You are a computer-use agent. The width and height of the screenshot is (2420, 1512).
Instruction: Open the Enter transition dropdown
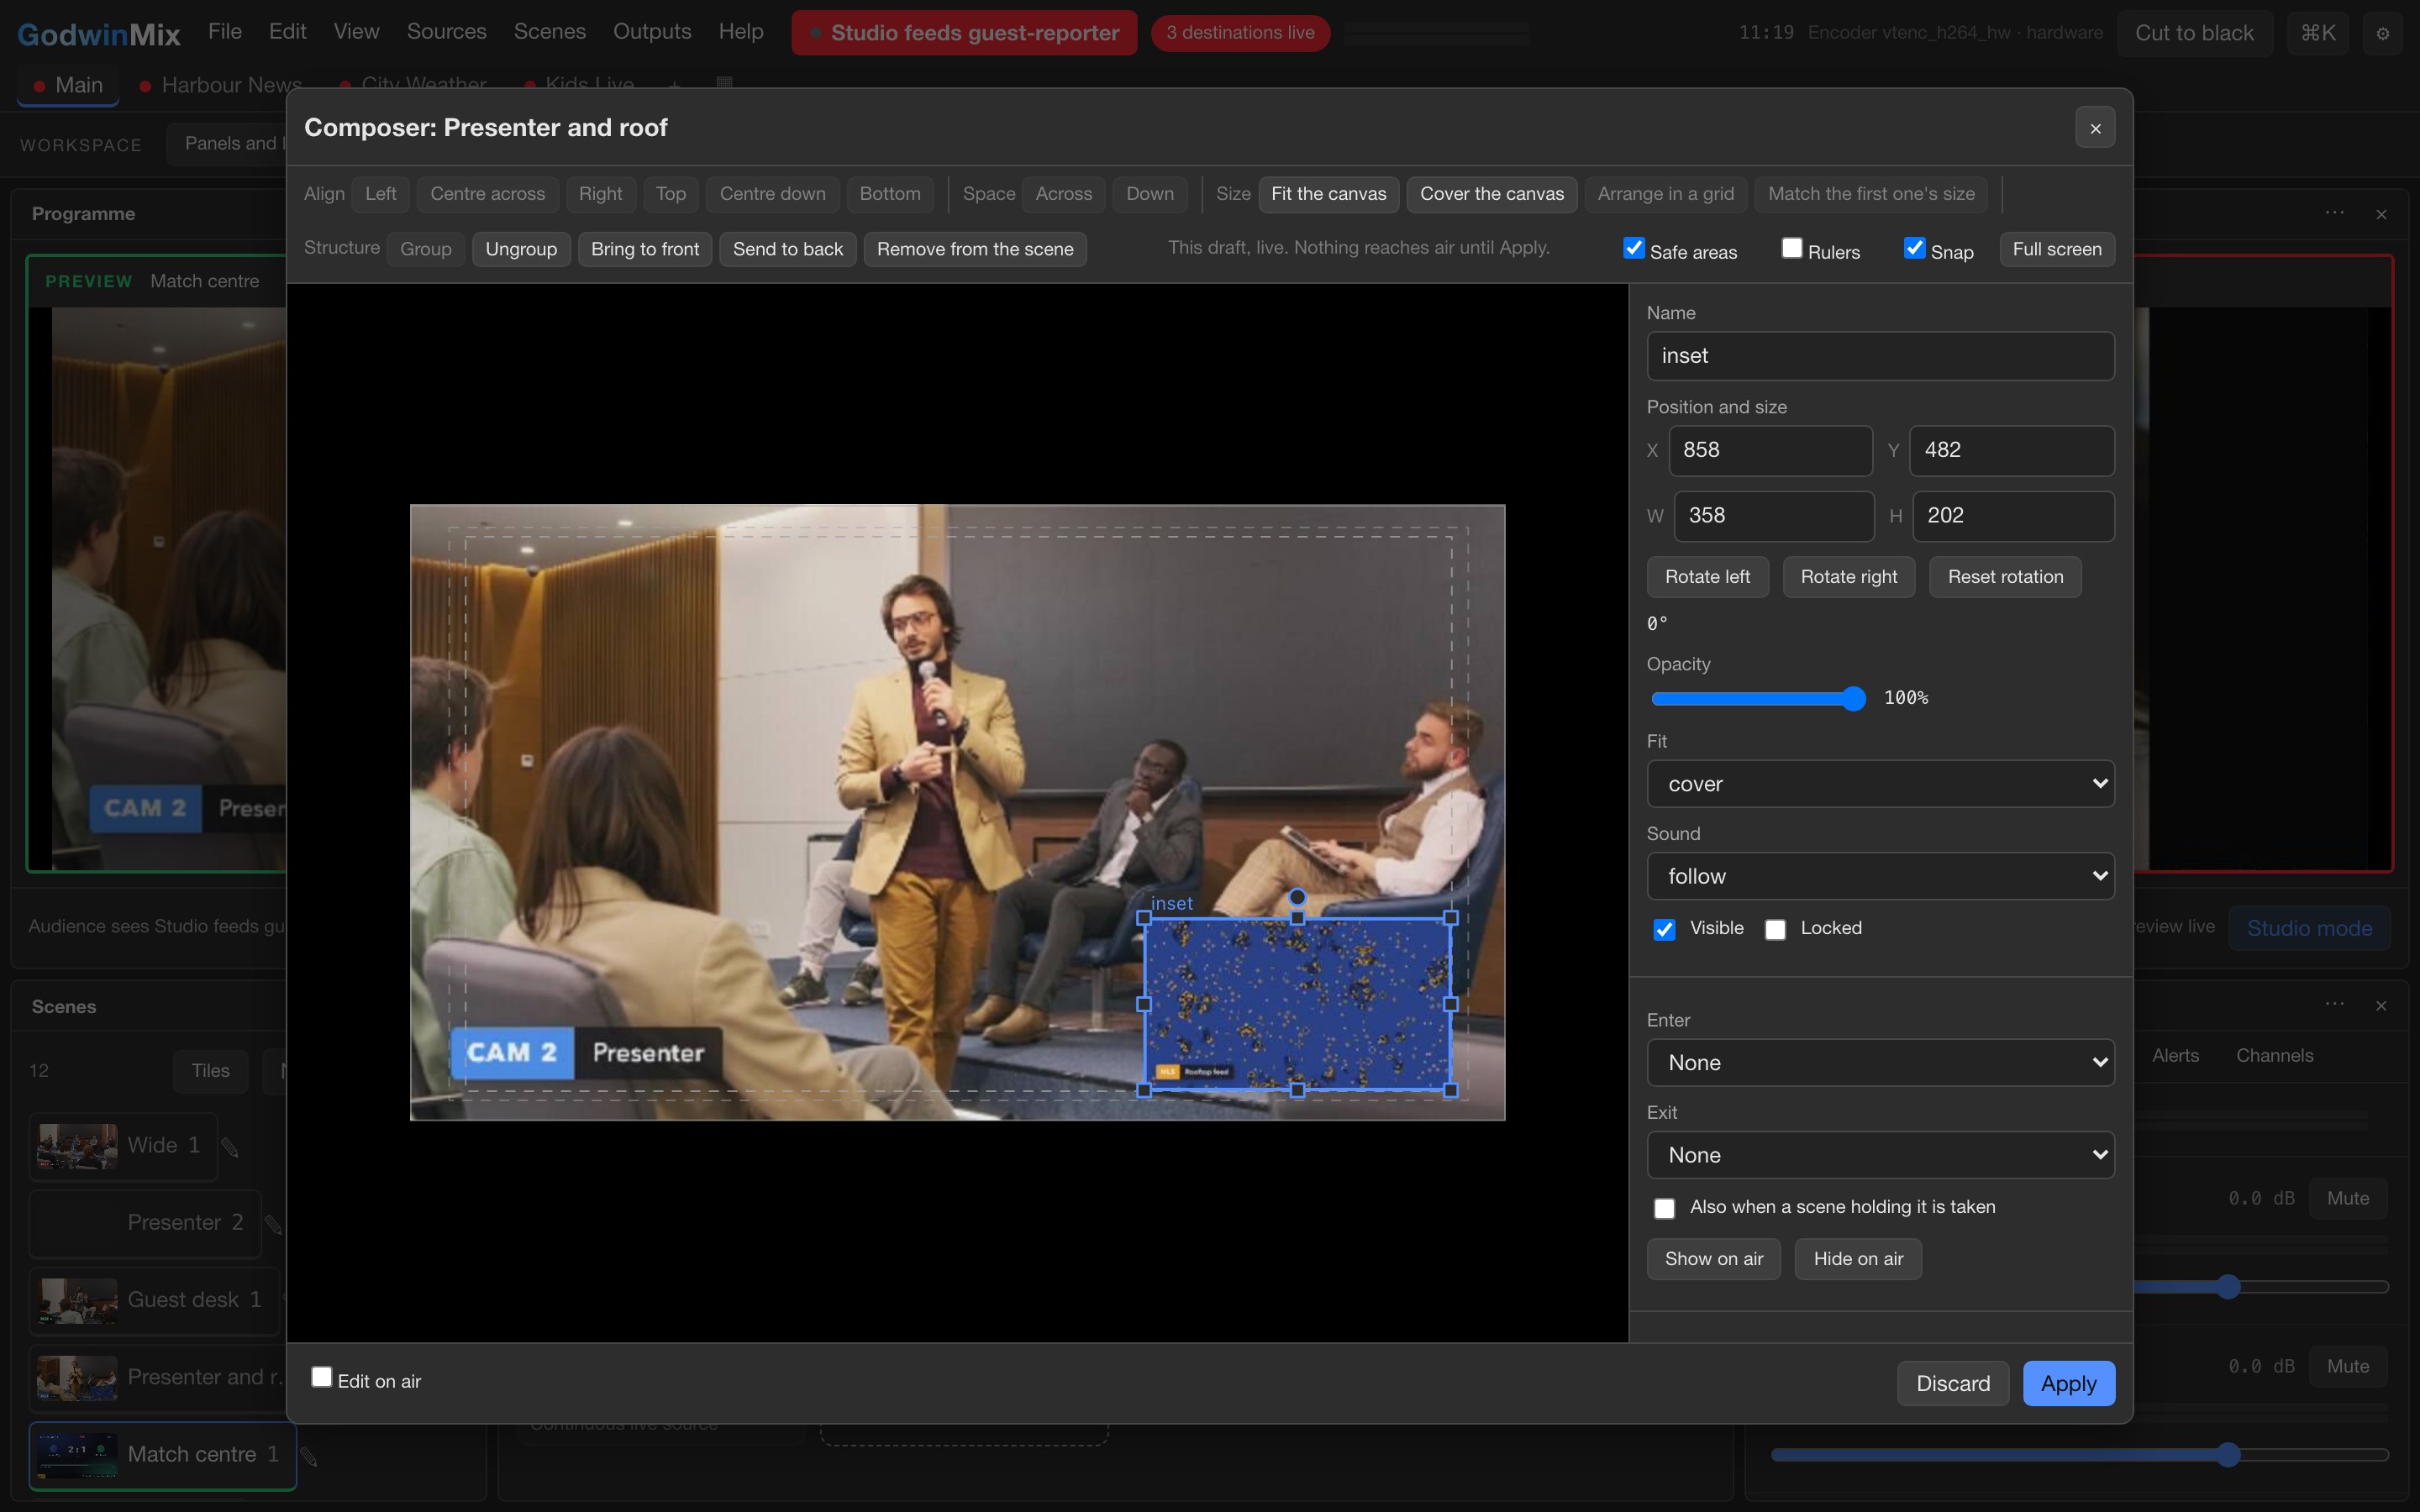1880,1062
